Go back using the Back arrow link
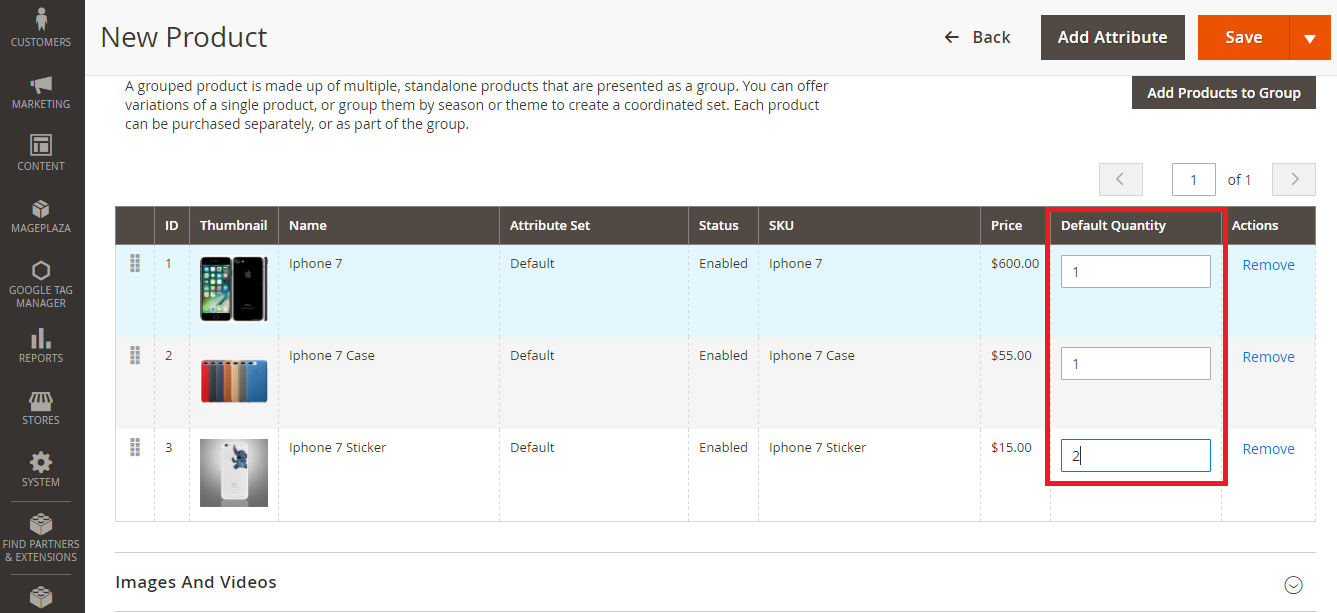Screen dimensions: 1337x613 pyautogui.click(x=977, y=37)
